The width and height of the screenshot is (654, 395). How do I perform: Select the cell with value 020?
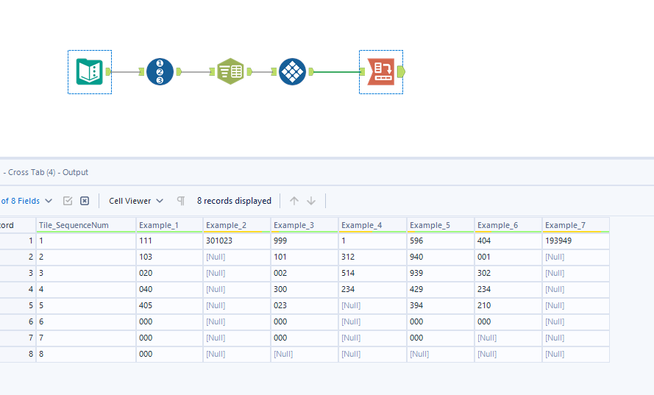(x=169, y=273)
